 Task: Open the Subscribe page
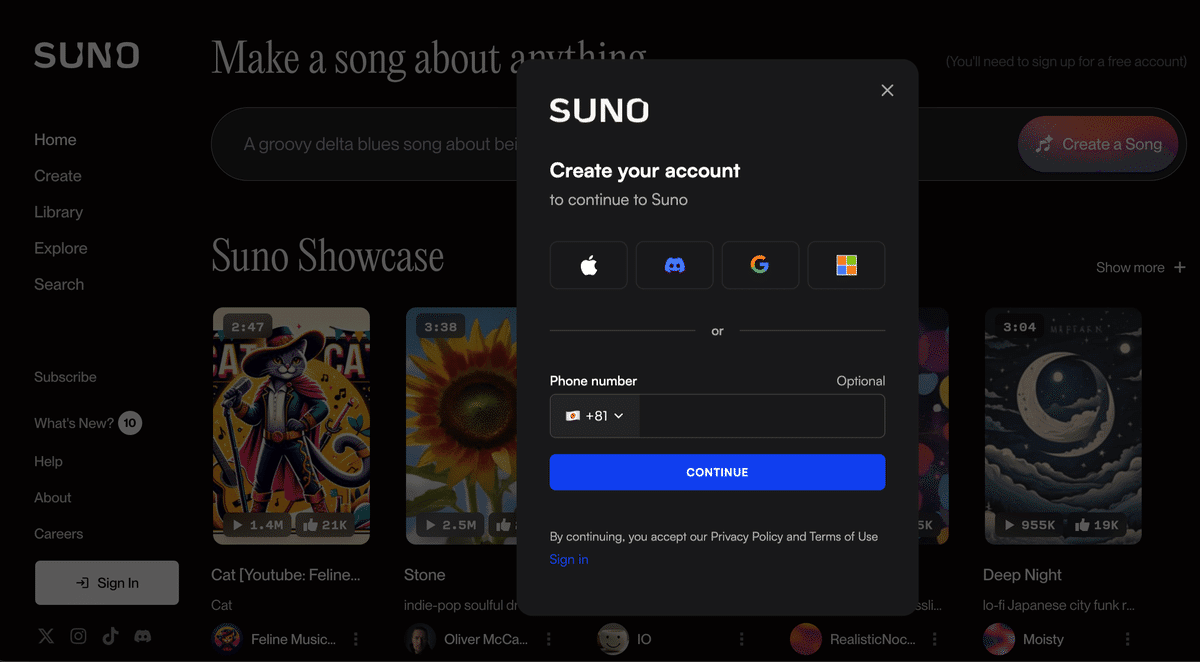coord(65,377)
